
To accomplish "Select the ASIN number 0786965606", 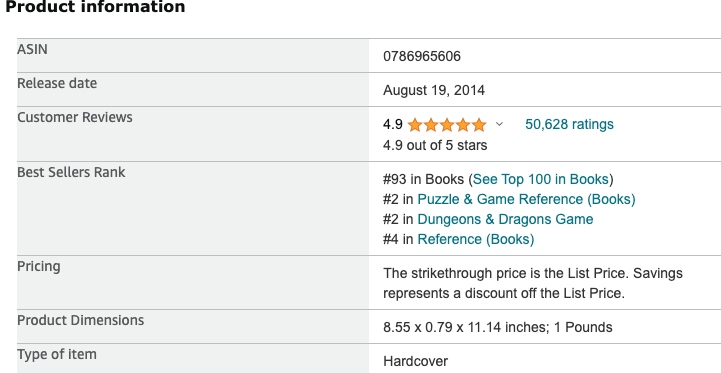I will point(422,56).
